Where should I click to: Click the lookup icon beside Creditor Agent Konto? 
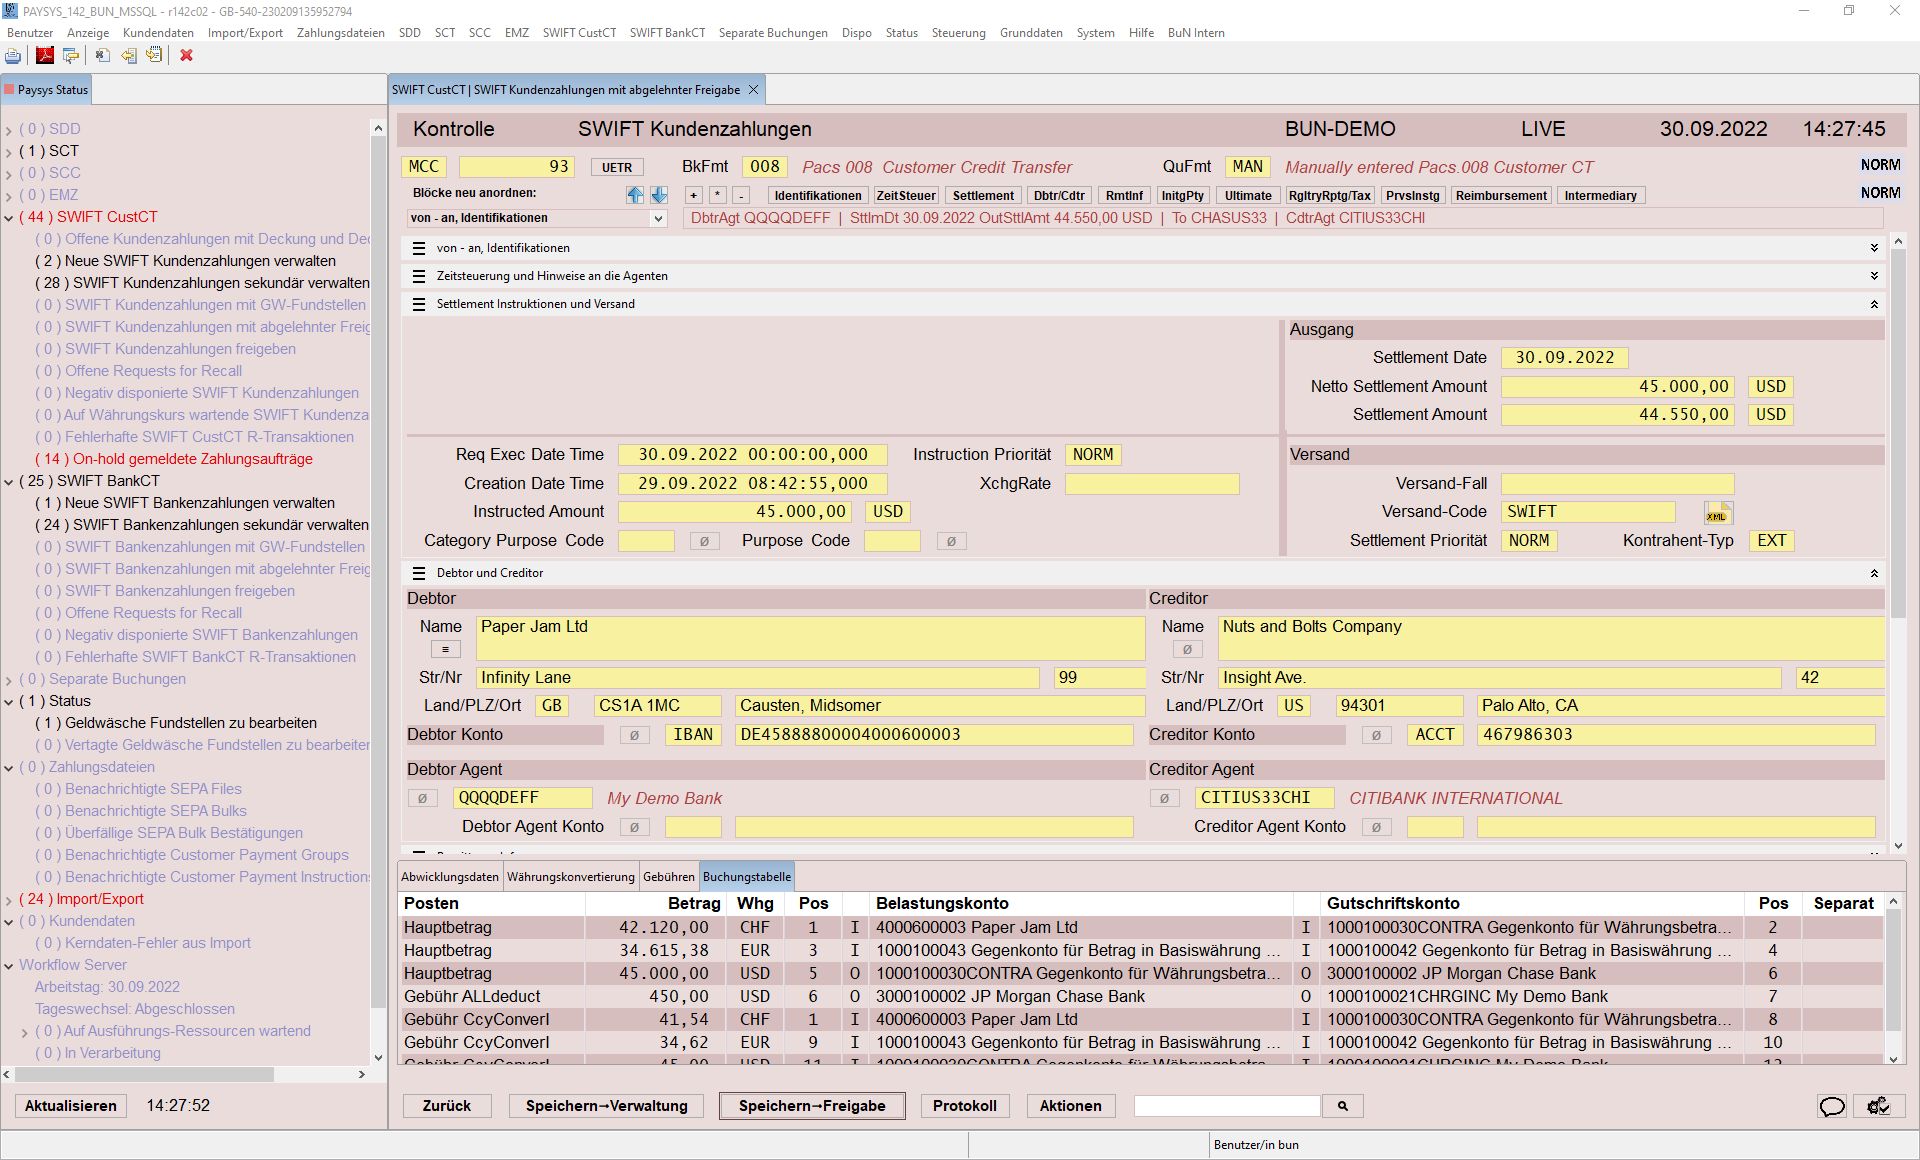pos(1376,827)
